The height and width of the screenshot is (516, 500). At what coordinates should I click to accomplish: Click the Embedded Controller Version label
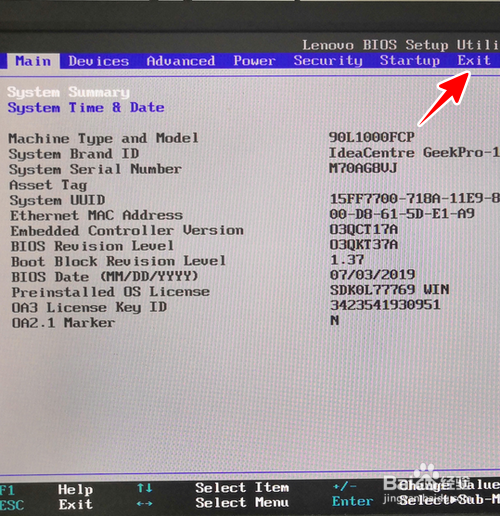click(x=127, y=231)
